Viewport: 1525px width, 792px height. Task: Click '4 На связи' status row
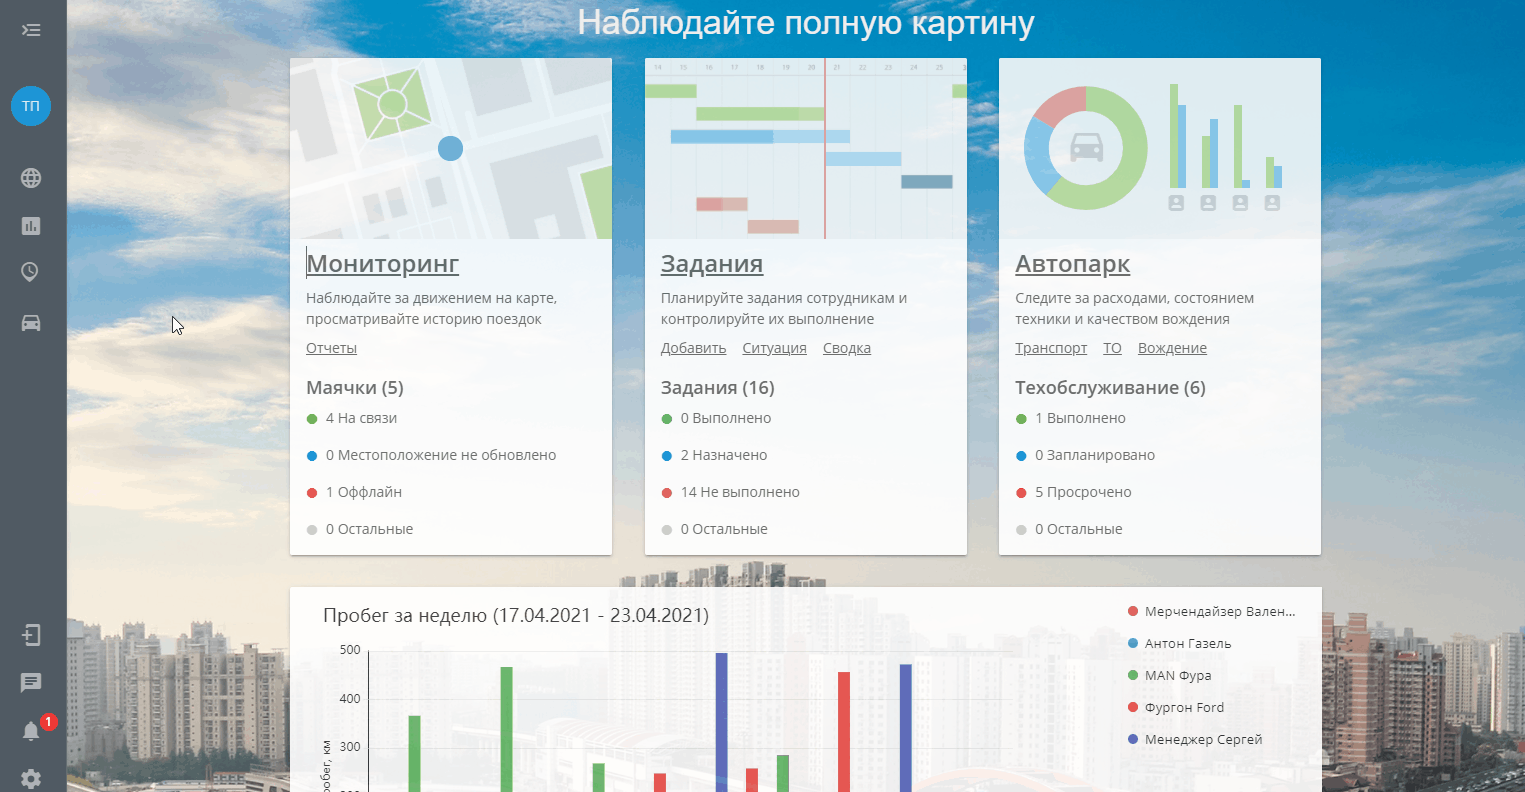(352, 418)
